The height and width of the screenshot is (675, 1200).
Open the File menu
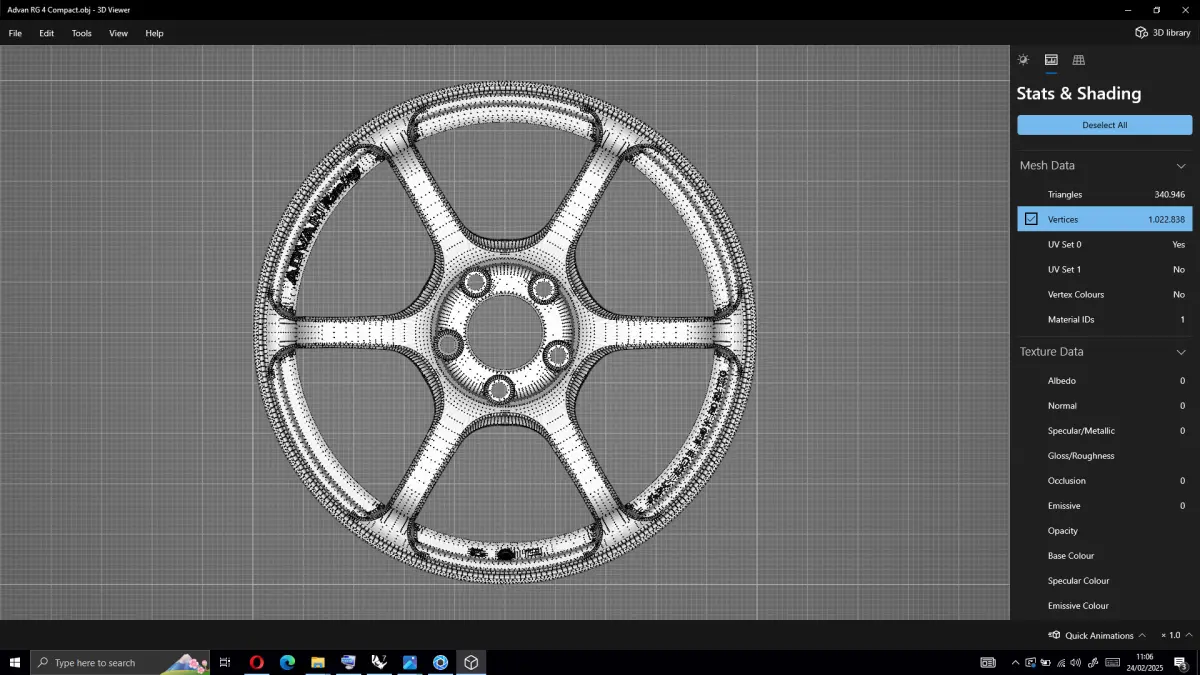(x=15, y=33)
